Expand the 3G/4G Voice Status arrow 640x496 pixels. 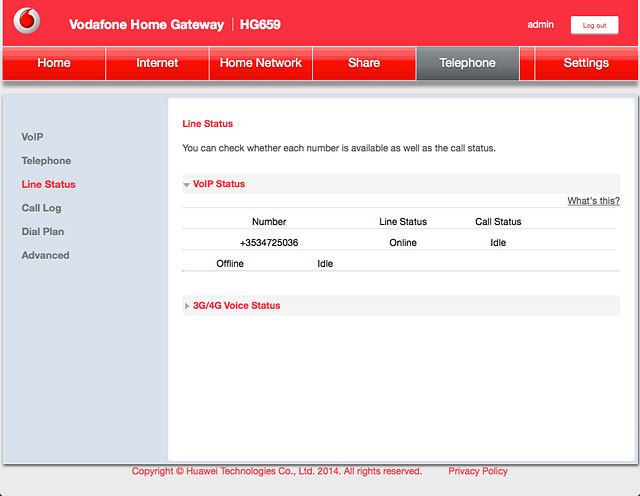187,306
